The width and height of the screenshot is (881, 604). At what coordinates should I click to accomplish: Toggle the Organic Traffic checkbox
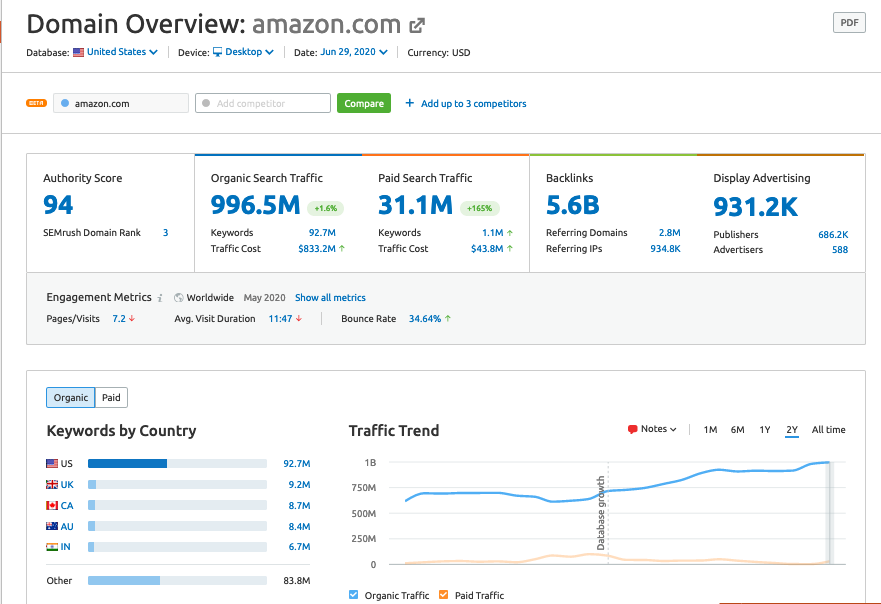(x=353, y=594)
